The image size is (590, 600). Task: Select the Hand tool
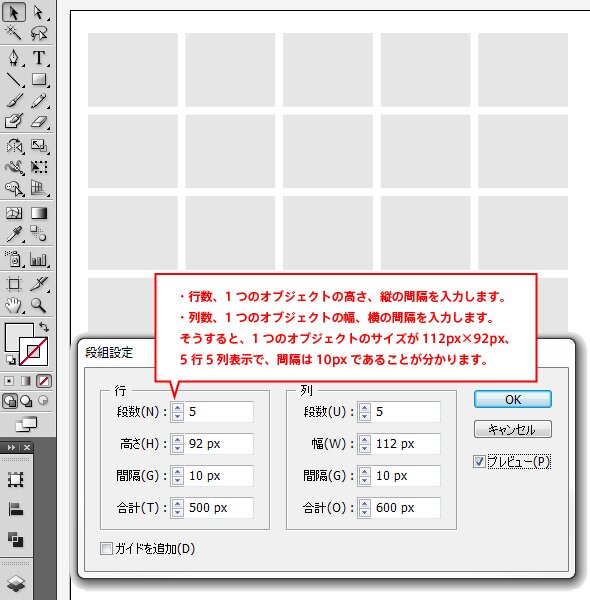point(14,305)
